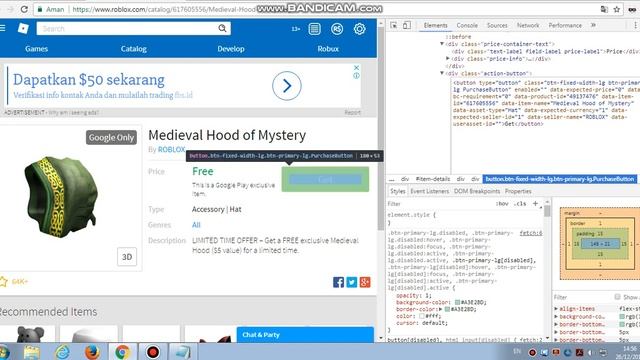Switch to the Console tab
The height and width of the screenshot is (360, 640).
467,25
